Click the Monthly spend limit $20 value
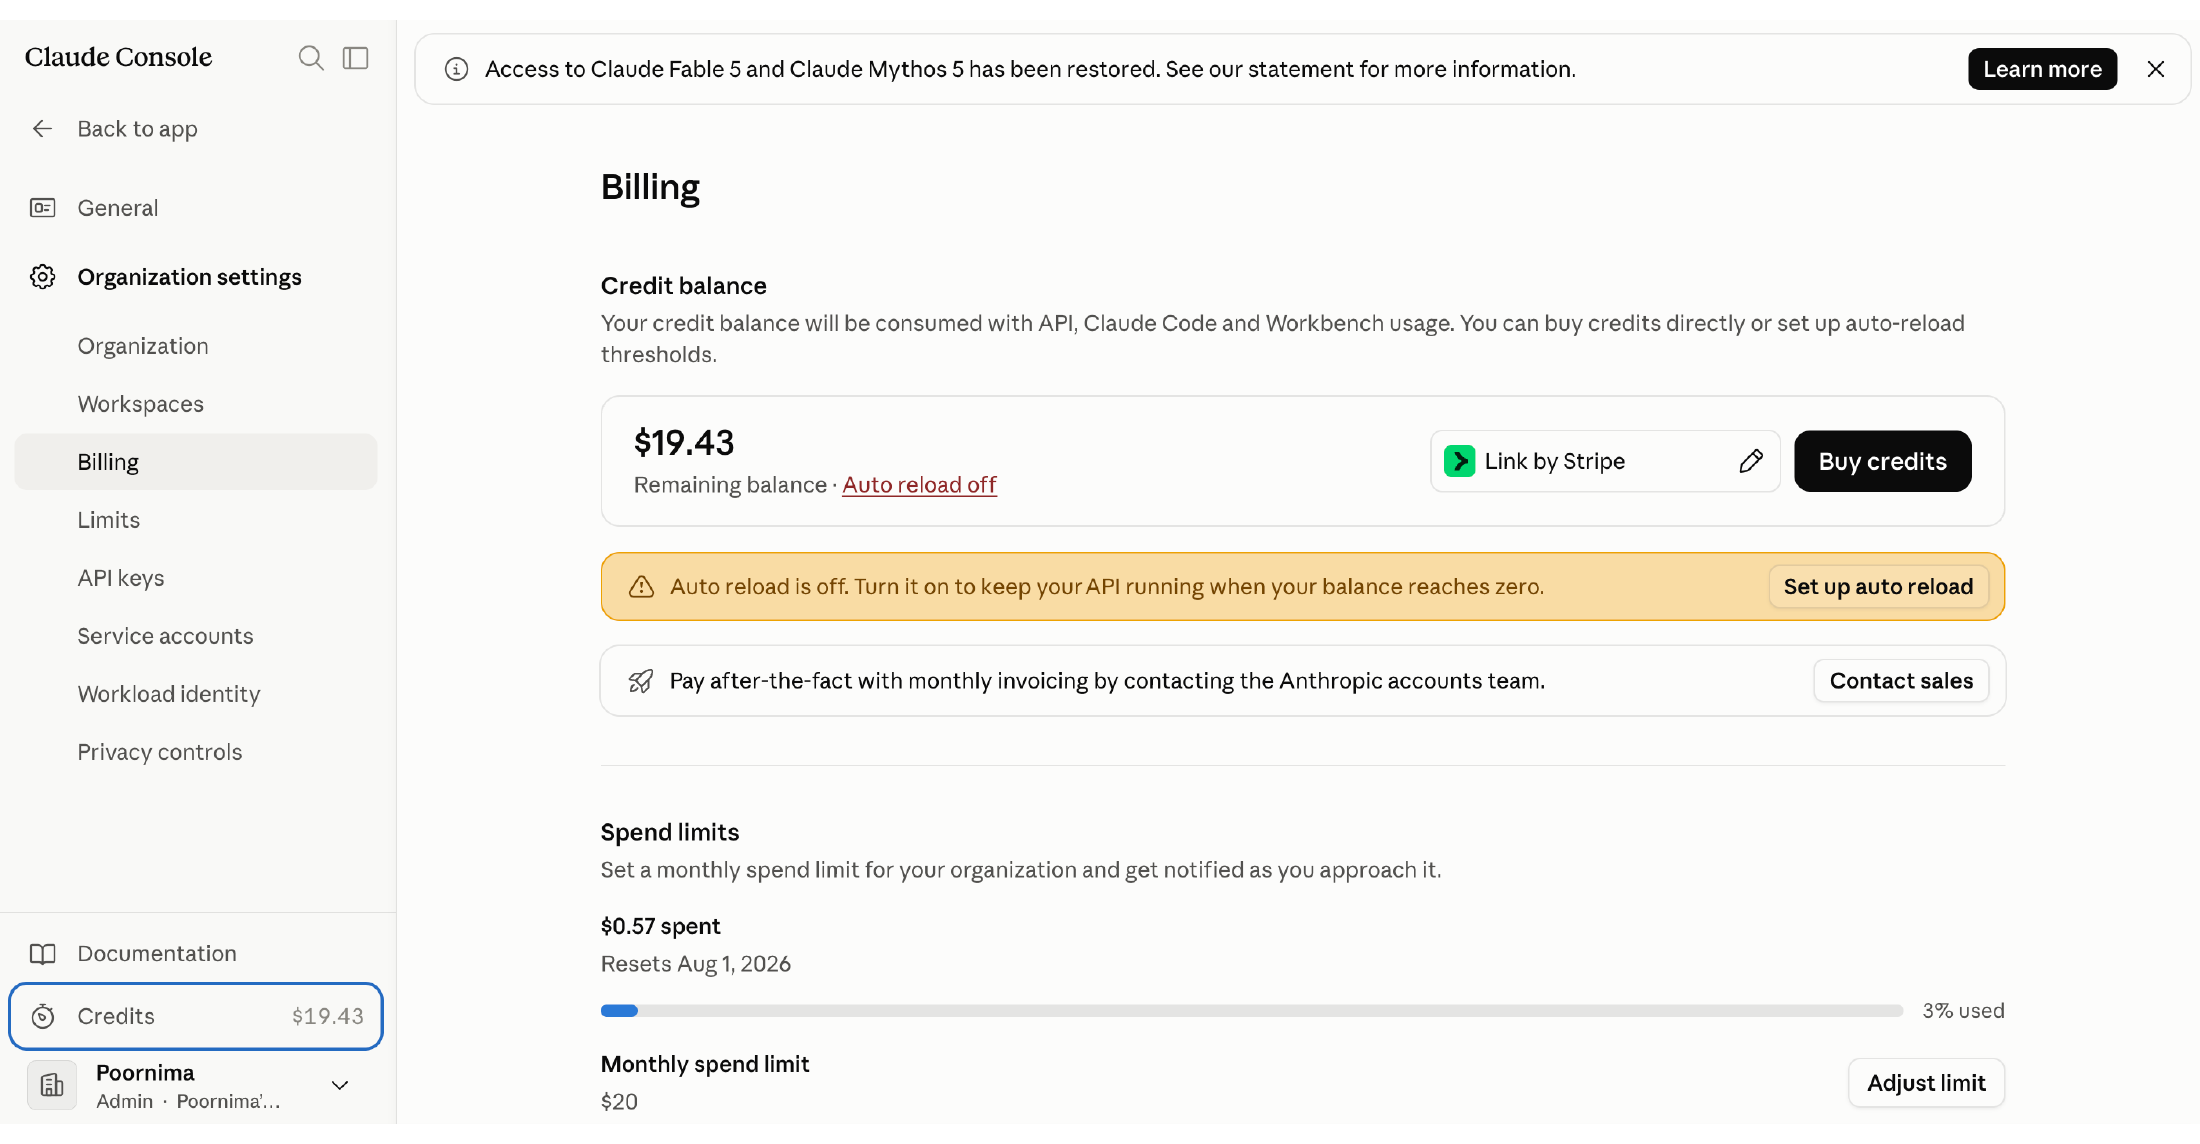The image size is (2200, 1144). (x=619, y=1102)
